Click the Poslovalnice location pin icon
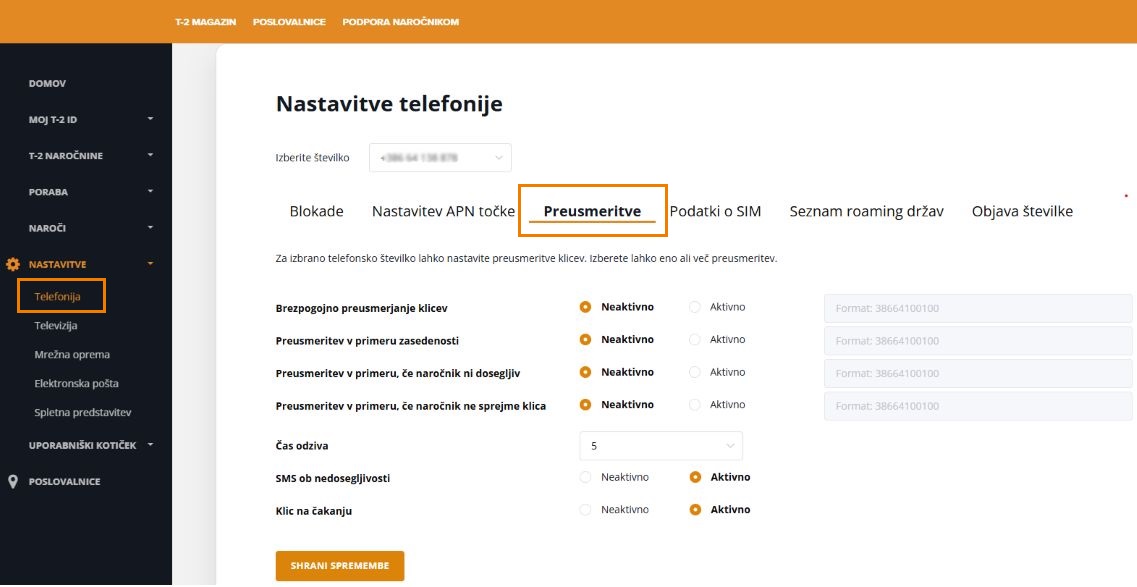 click(13, 481)
